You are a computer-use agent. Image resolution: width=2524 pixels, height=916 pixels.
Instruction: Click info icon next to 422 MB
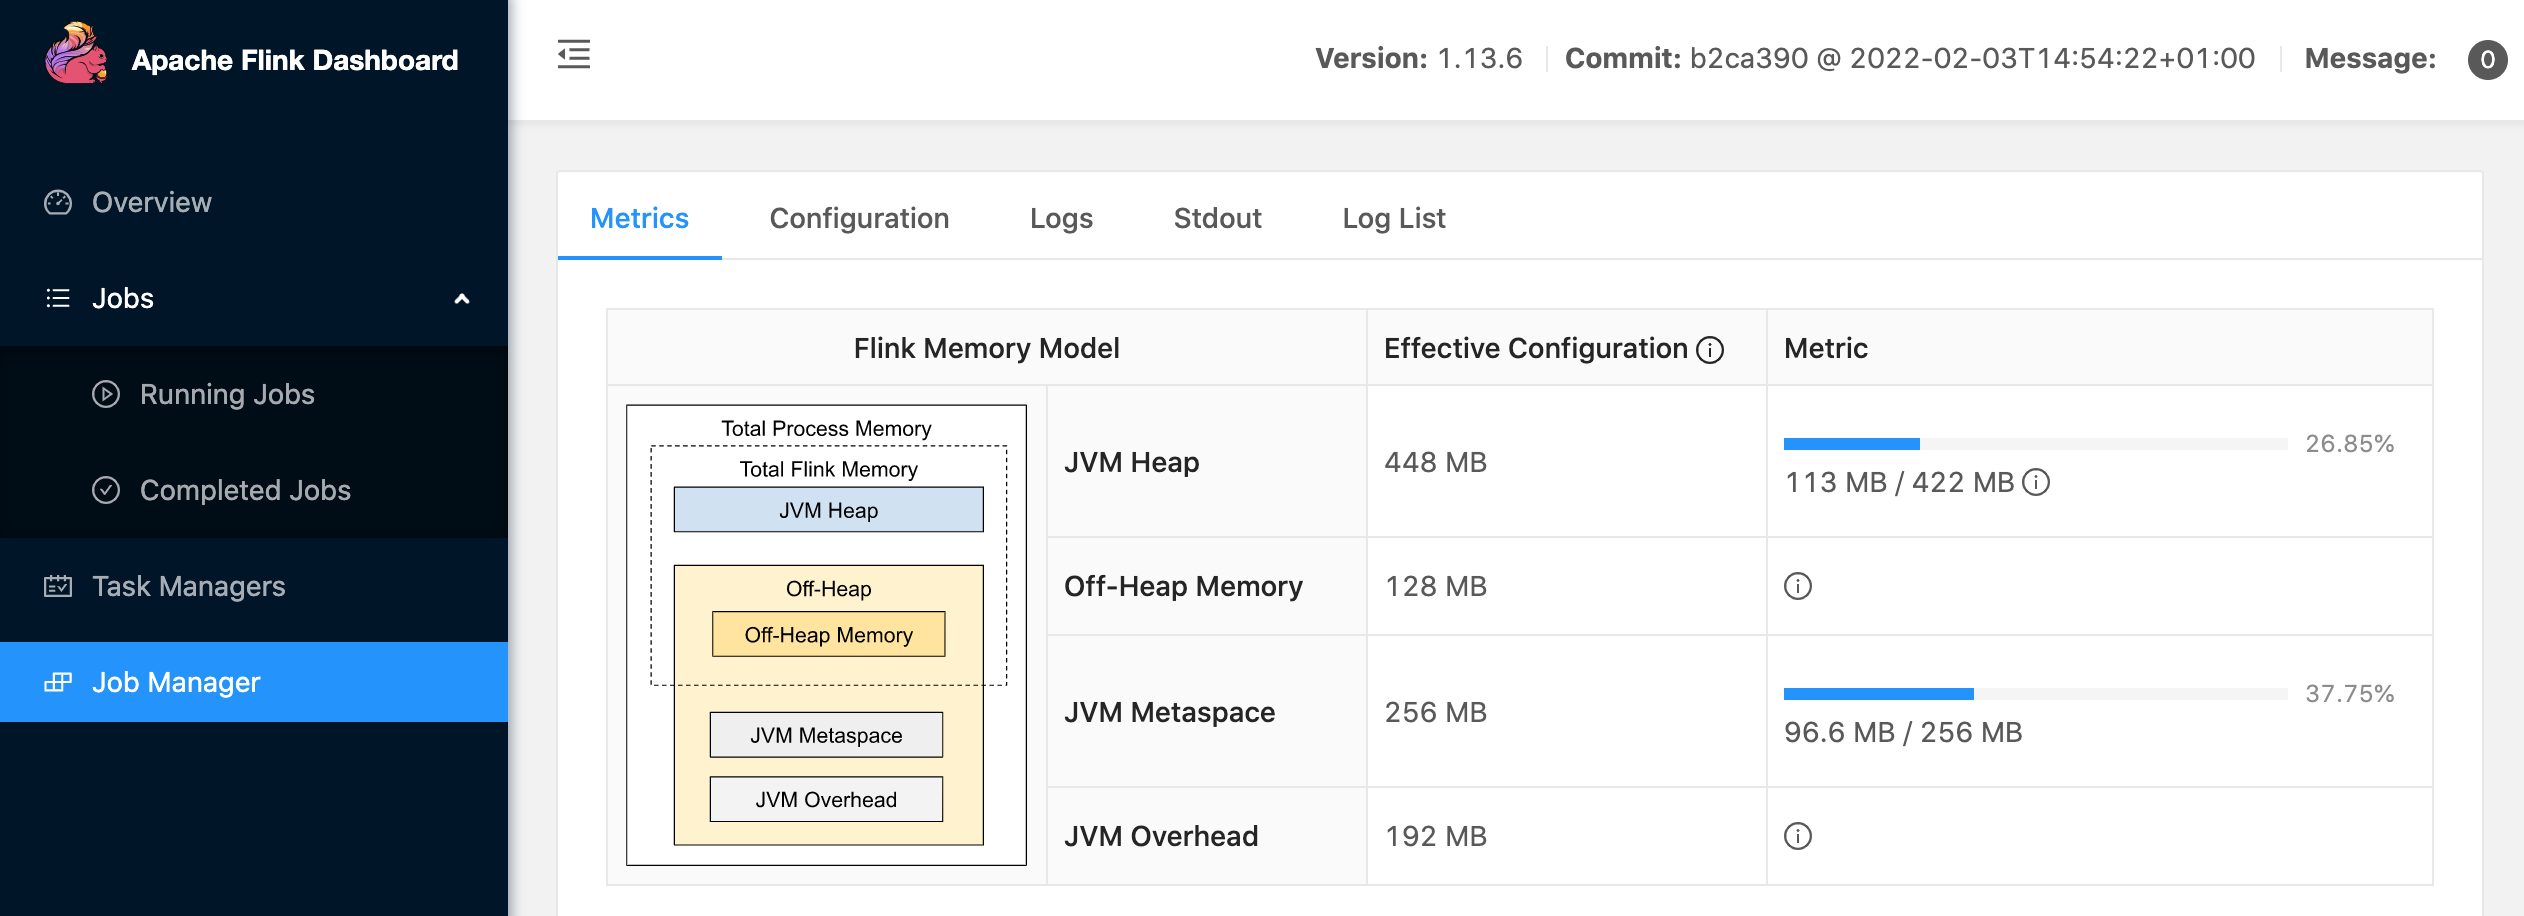(2036, 482)
